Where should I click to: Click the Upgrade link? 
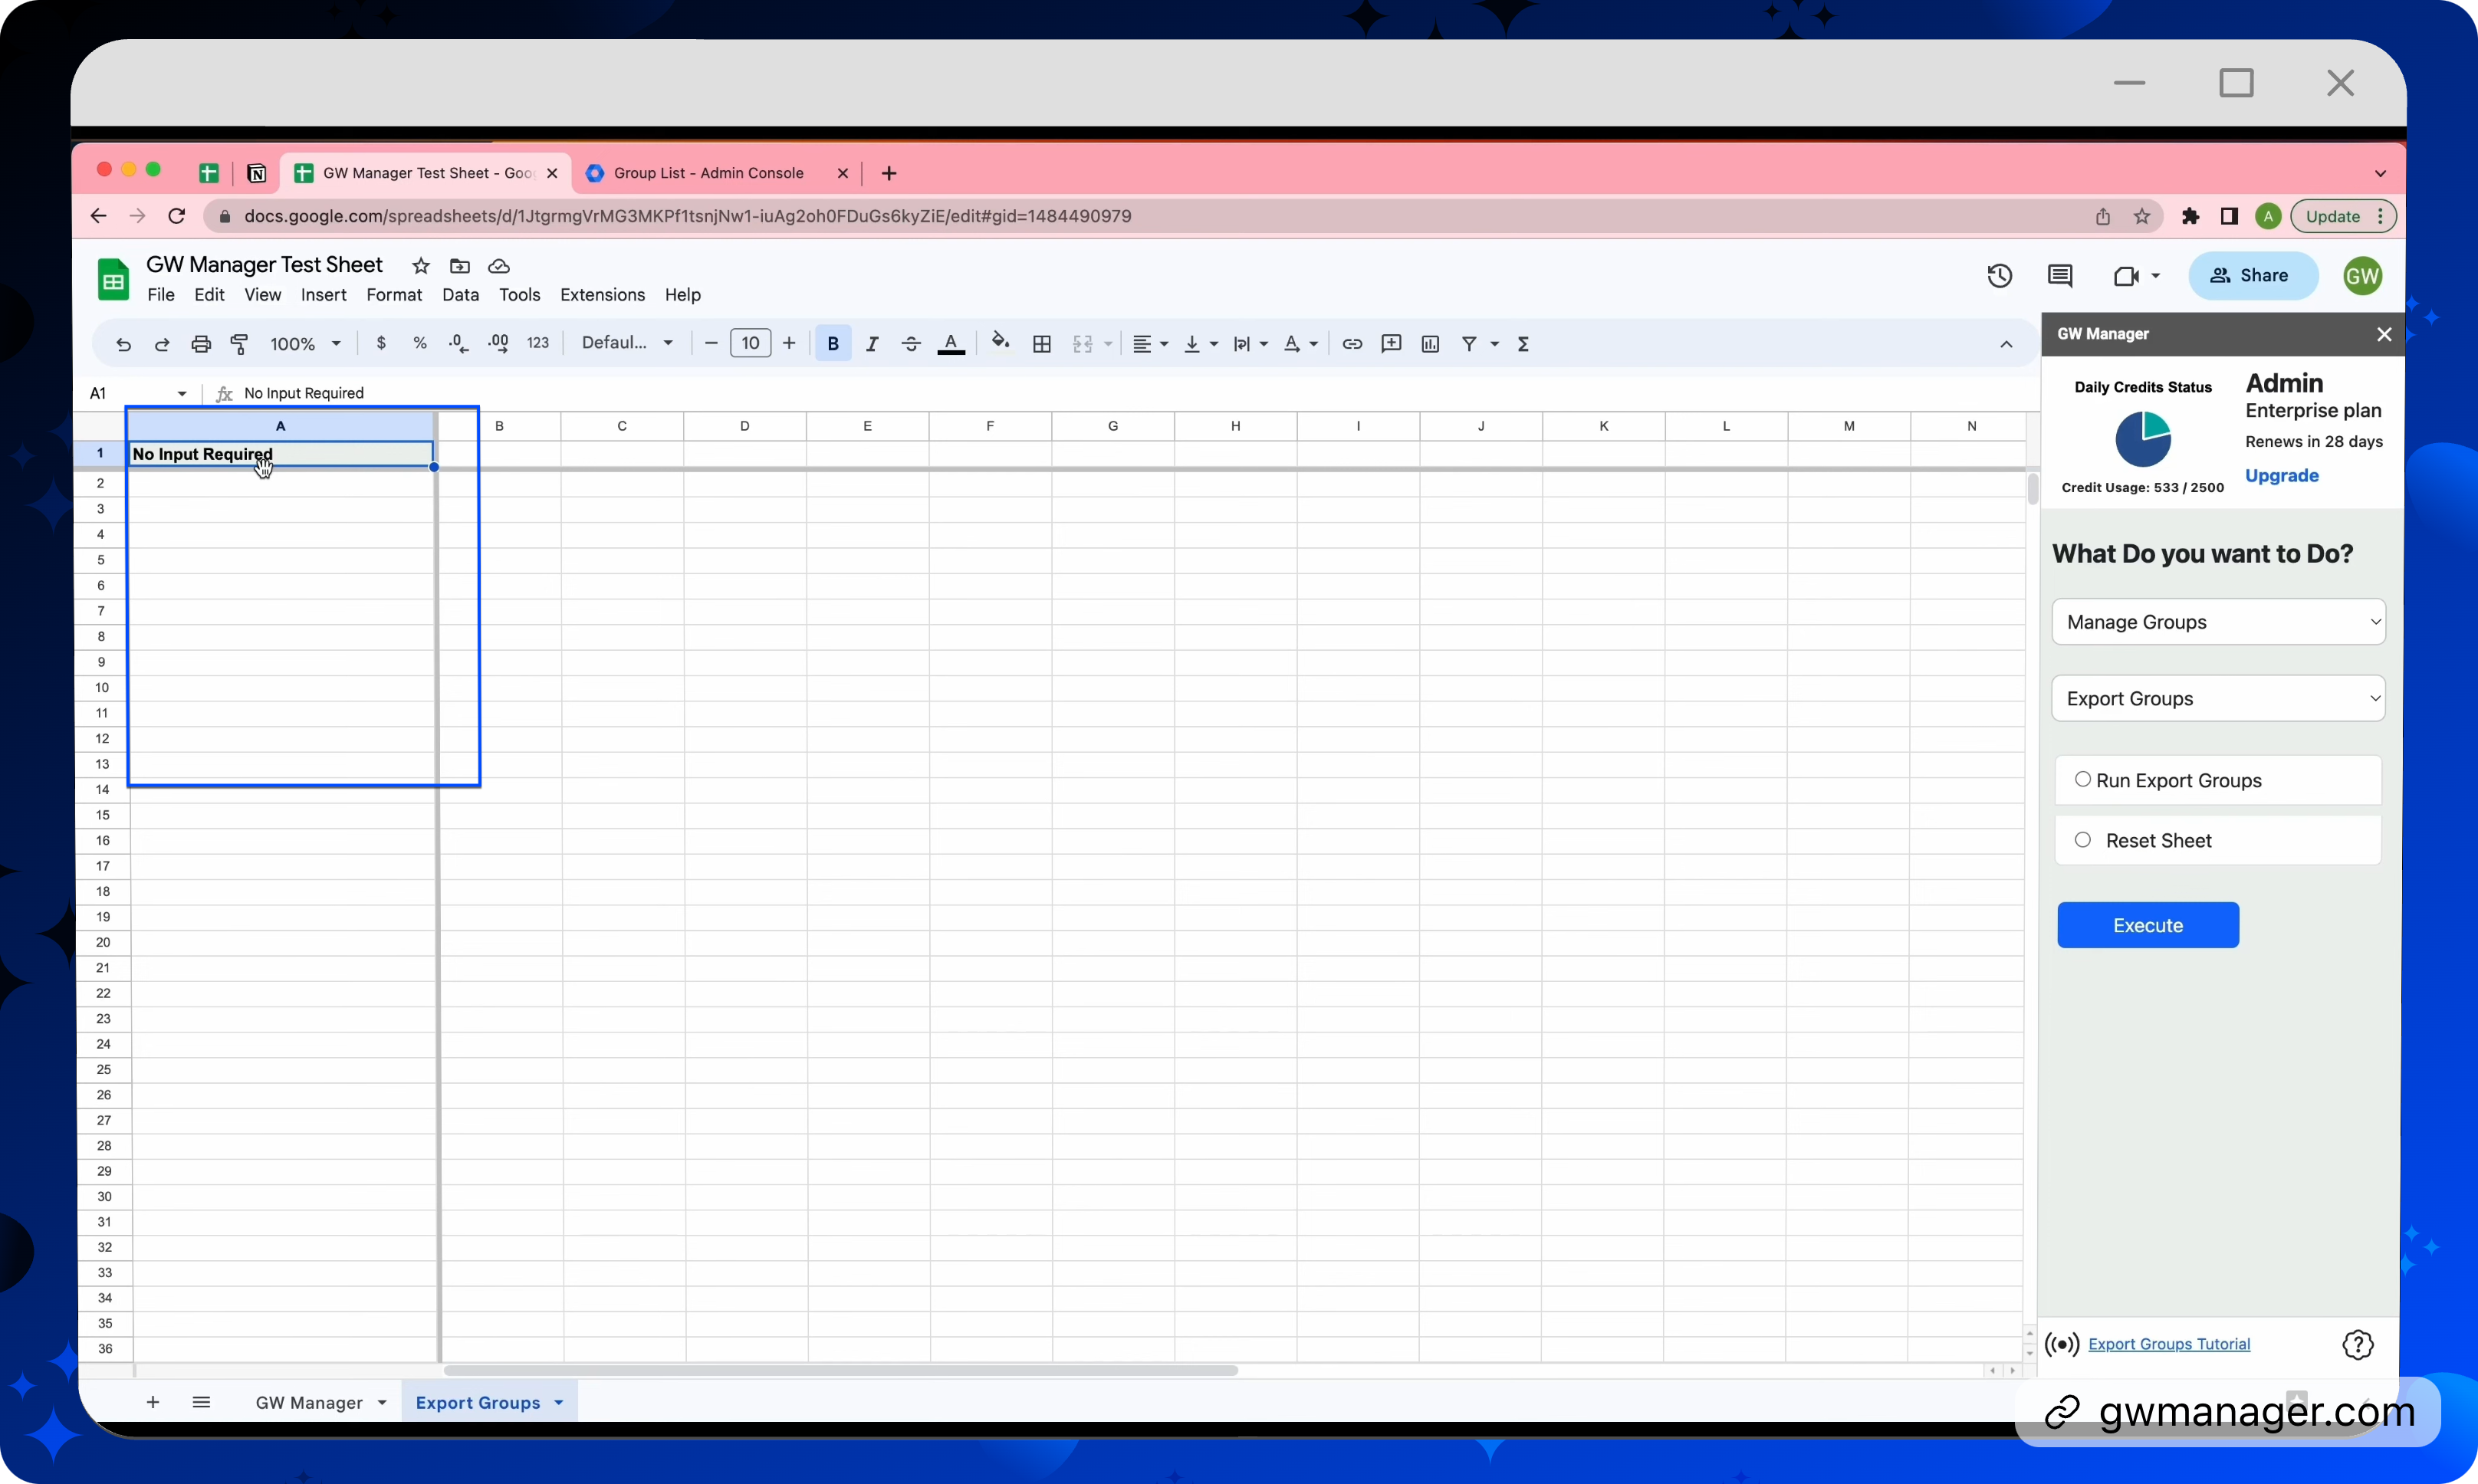coord(2281,475)
